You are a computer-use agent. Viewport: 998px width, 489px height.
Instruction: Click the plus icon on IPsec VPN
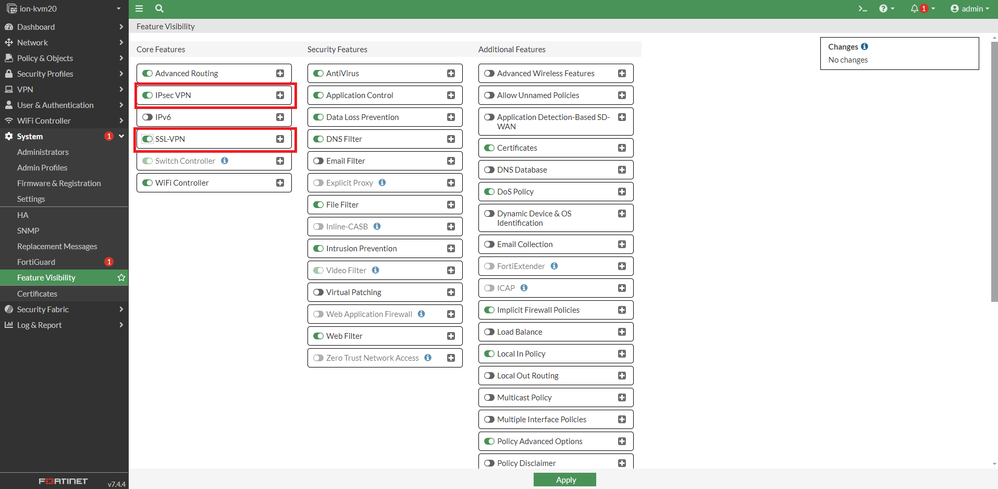[x=280, y=95]
